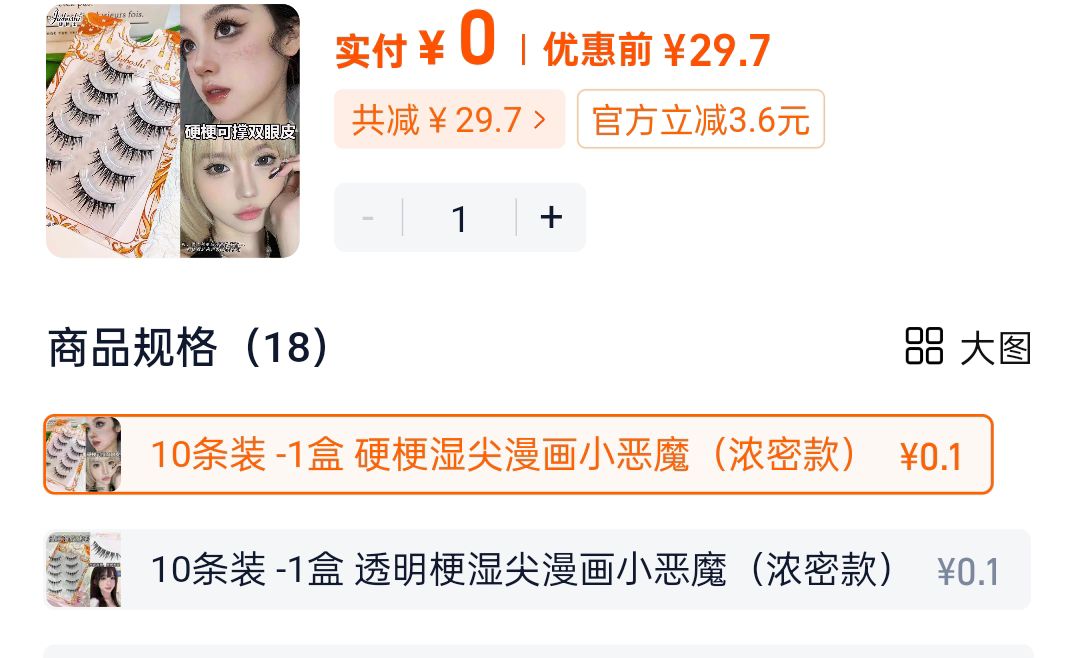Click the 硬梗可撑双眼皮 caption on product image
This screenshot has width=1080, height=658.
pos(240,131)
